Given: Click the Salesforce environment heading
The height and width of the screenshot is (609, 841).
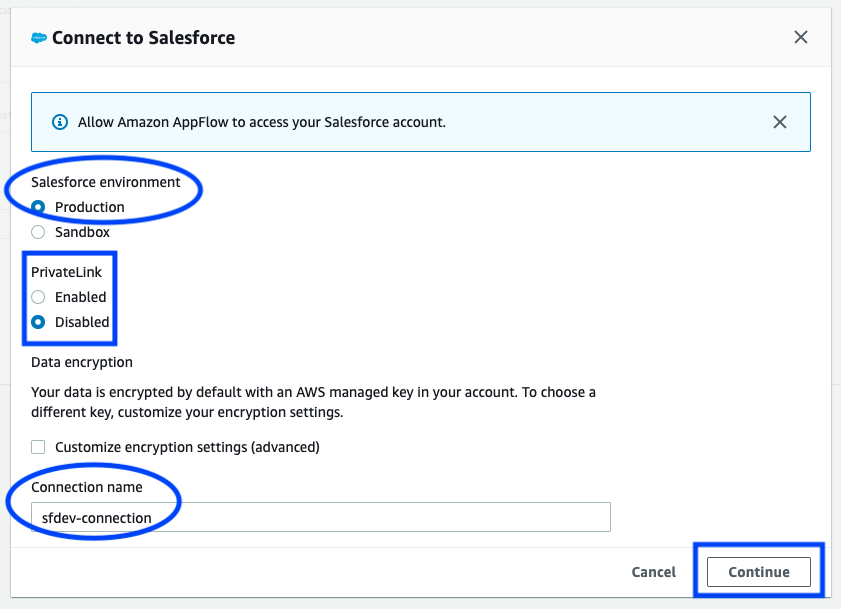Looking at the screenshot, I should (x=106, y=182).
